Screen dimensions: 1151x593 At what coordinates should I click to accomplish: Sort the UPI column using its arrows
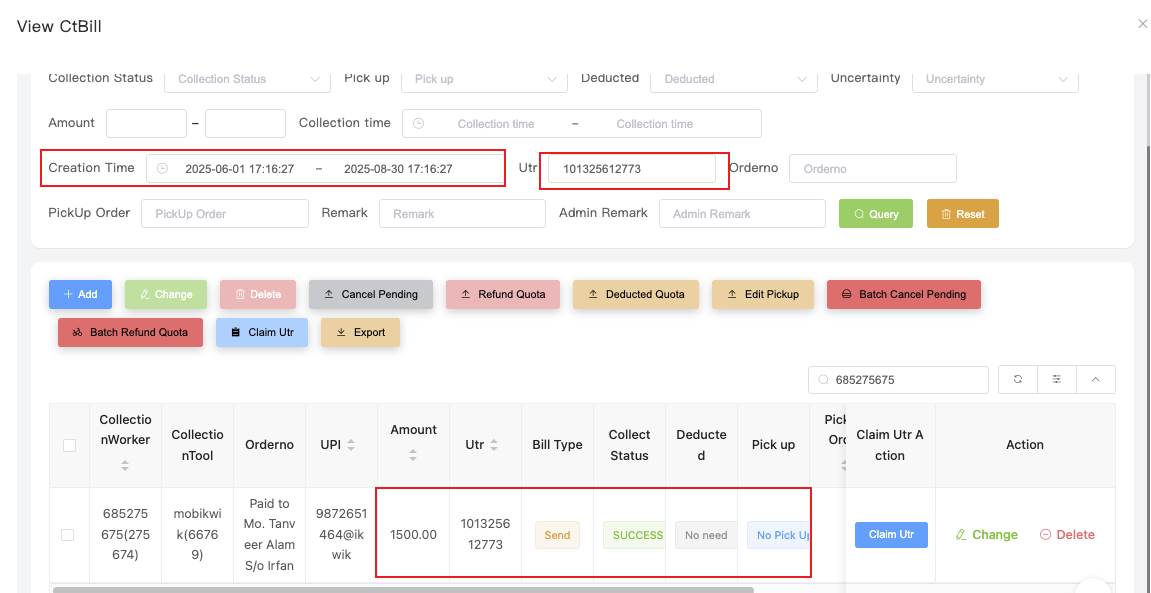point(351,445)
